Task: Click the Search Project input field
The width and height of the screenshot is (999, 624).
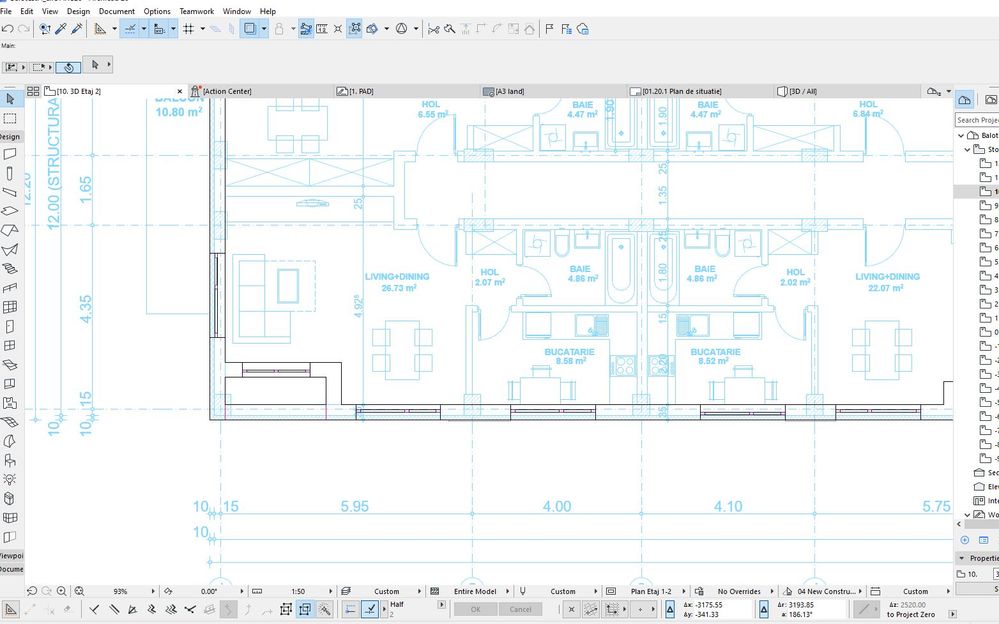Action: pyautogui.click(x=976, y=119)
